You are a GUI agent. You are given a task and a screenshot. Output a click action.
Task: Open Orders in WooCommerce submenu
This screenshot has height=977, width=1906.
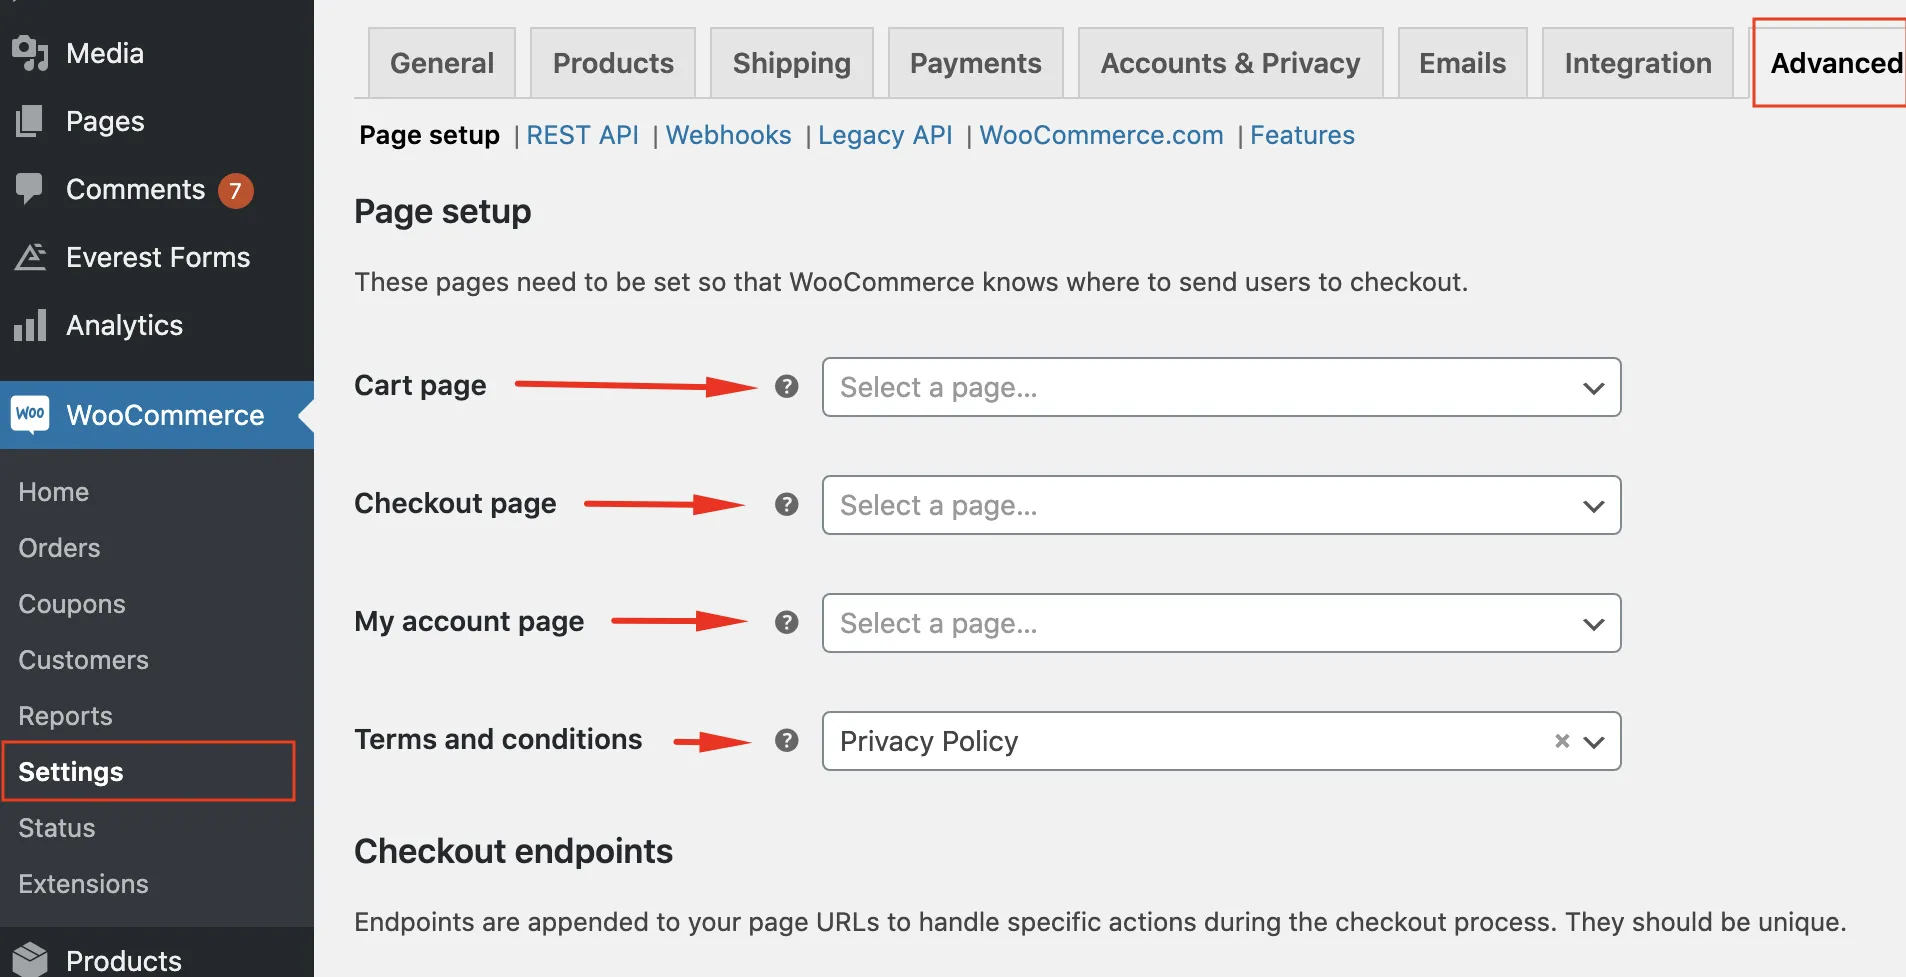point(59,548)
